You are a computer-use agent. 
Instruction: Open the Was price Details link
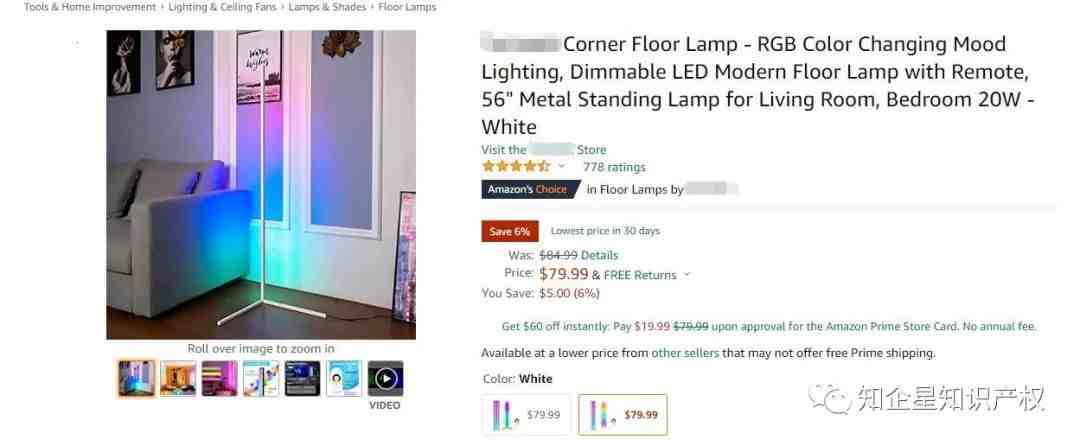tap(599, 255)
